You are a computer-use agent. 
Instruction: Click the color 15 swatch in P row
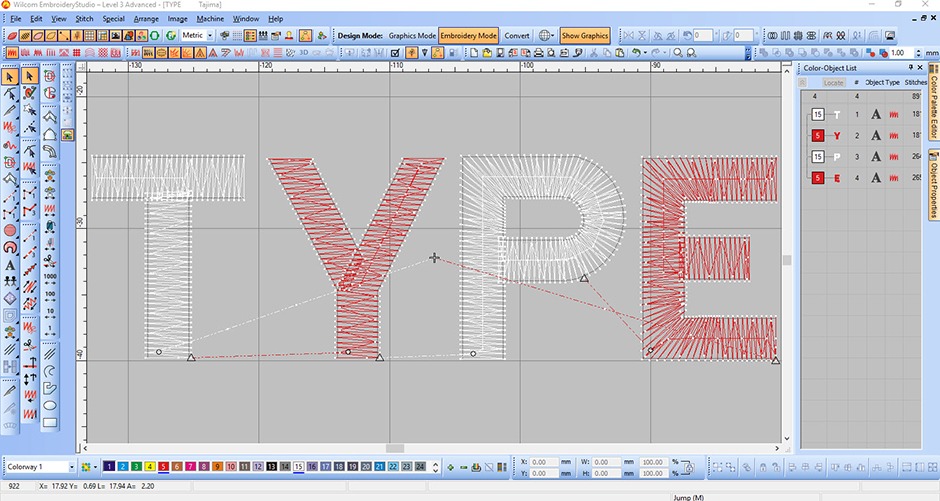pyautogui.click(x=818, y=156)
